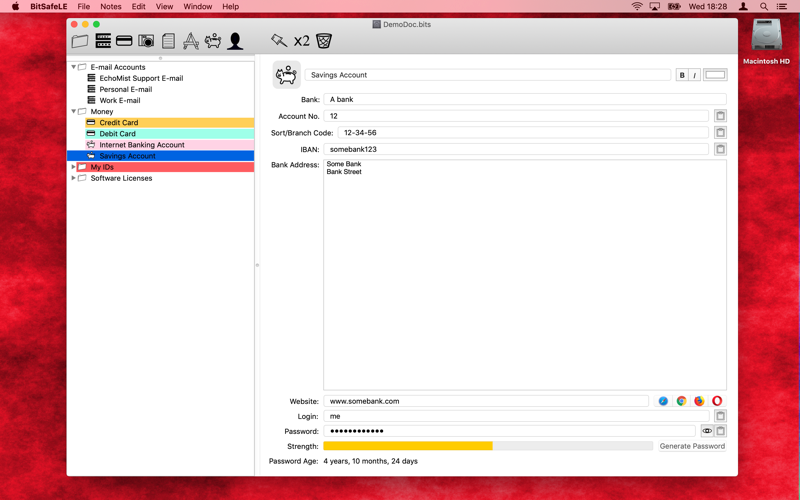The width and height of the screenshot is (800, 500).
Task: Open website in Chrome browser icon
Action: tap(681, 401)
